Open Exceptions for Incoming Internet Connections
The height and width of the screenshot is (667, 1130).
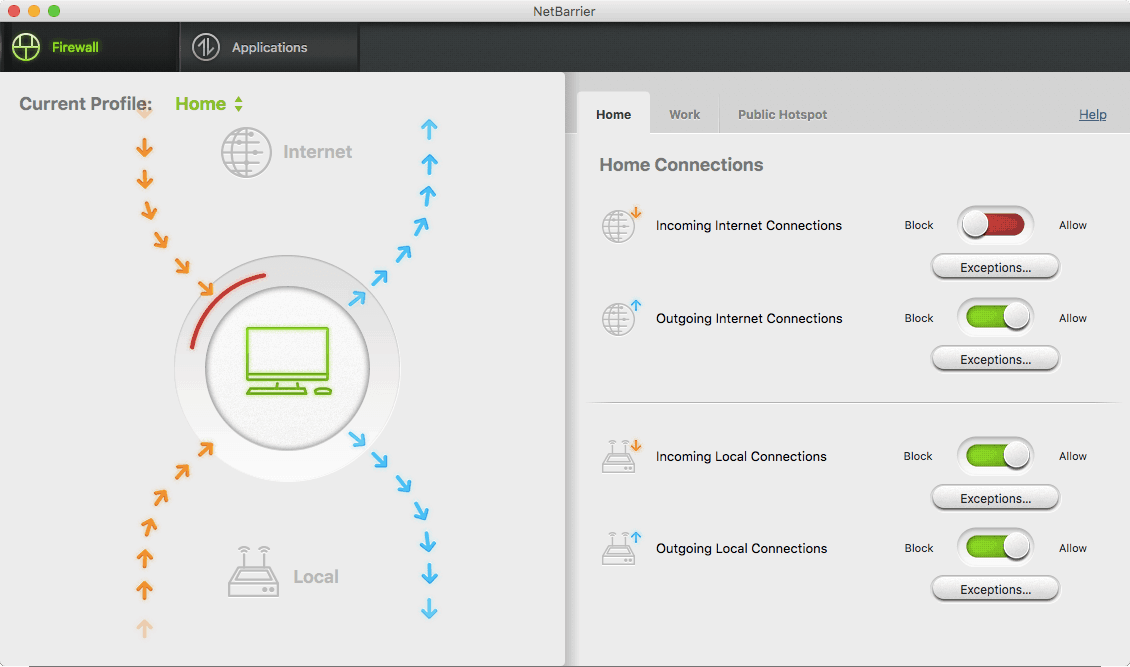pyautogui.click(x=995, y=266)
